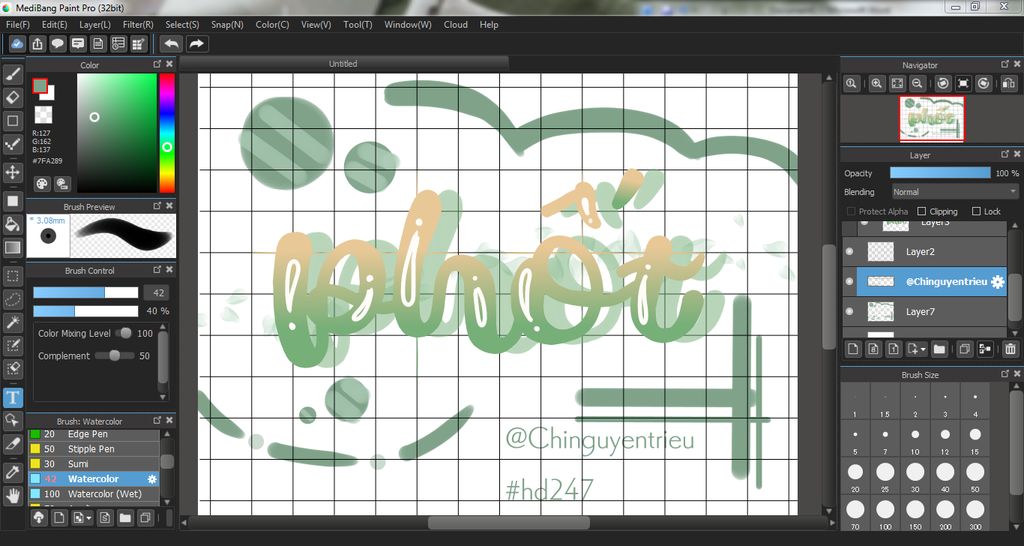Click the hue slider strip
The width and height of the screenshot is (1024, 546).
click(x=167, y=133)
